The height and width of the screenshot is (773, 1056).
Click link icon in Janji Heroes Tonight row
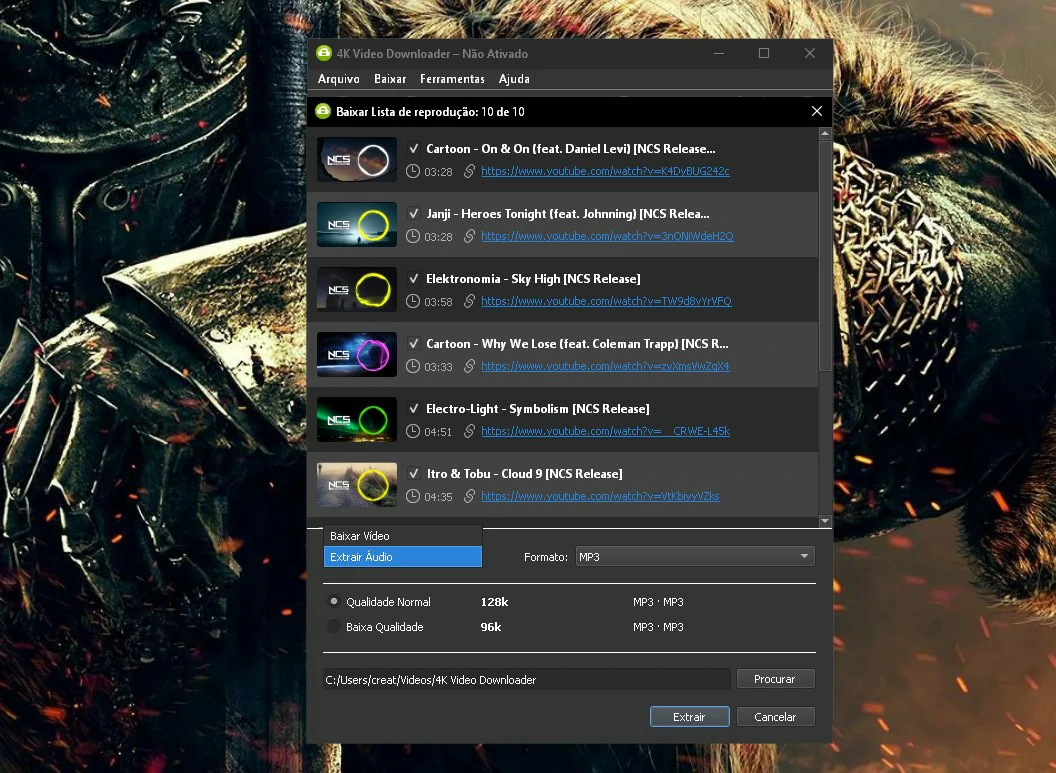coord(469,236)
